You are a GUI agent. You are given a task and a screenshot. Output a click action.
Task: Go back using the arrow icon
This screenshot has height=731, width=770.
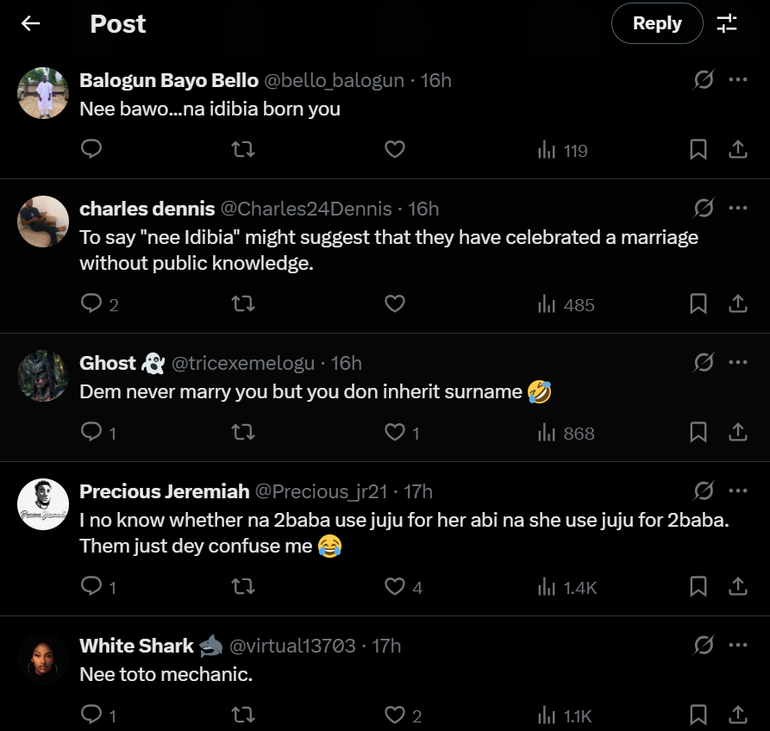(x=31, y=23)
